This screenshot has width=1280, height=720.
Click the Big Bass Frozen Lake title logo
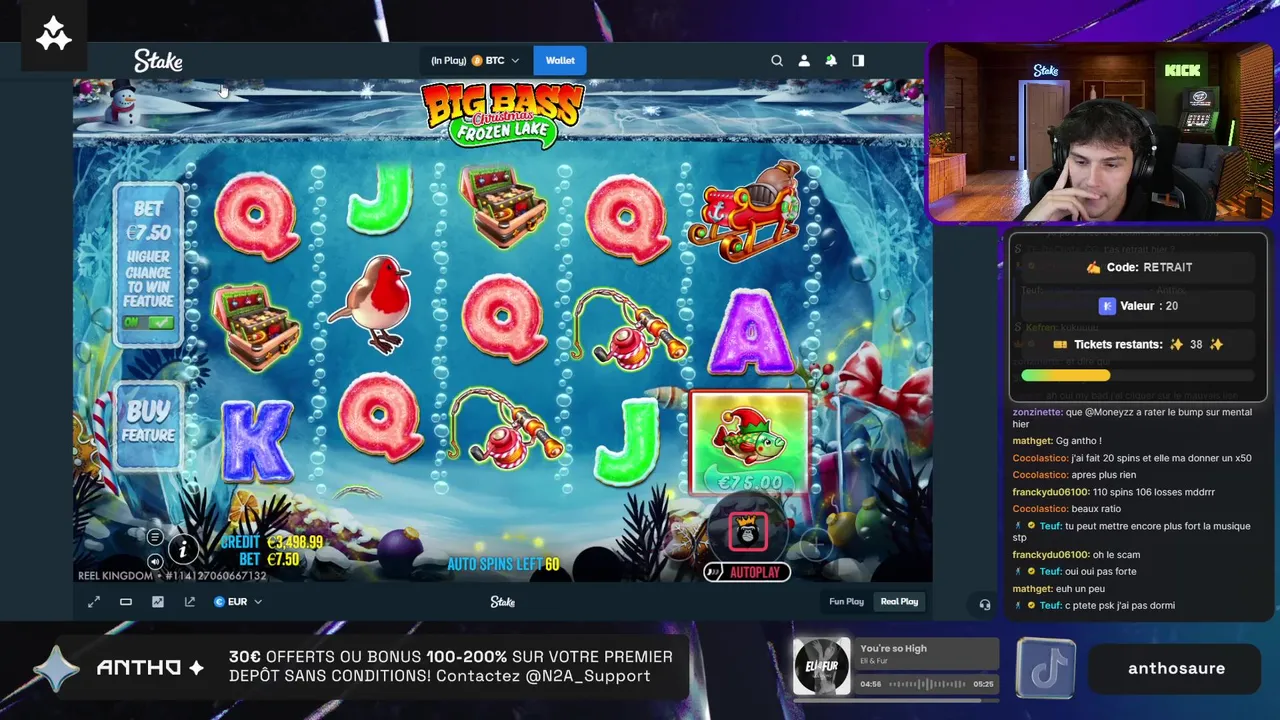[502, 113]
